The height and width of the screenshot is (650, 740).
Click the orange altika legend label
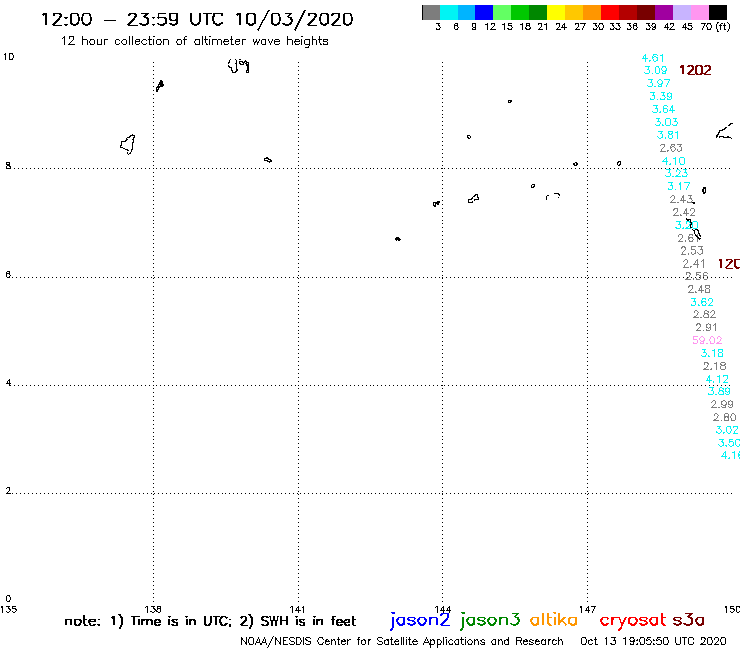pos(554,620)
